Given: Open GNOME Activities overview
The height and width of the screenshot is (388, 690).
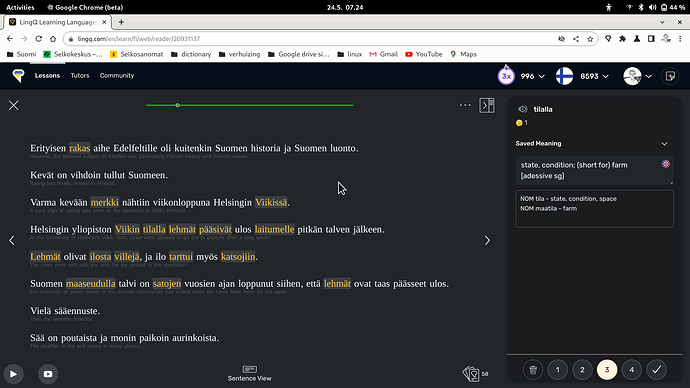Looking at the screenshot, I should [20, 7].
